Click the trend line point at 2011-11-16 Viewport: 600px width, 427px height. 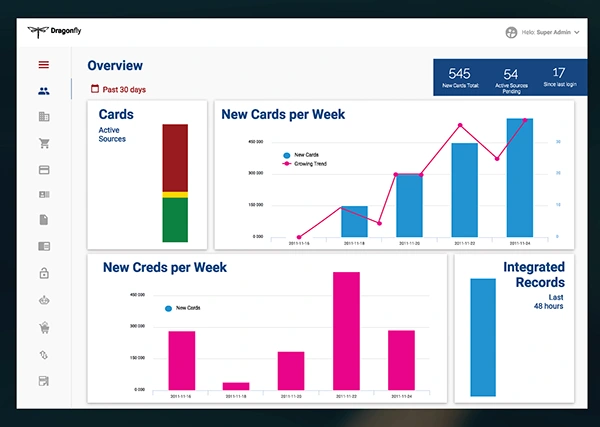pyautogui.click(x=299, y=237)
